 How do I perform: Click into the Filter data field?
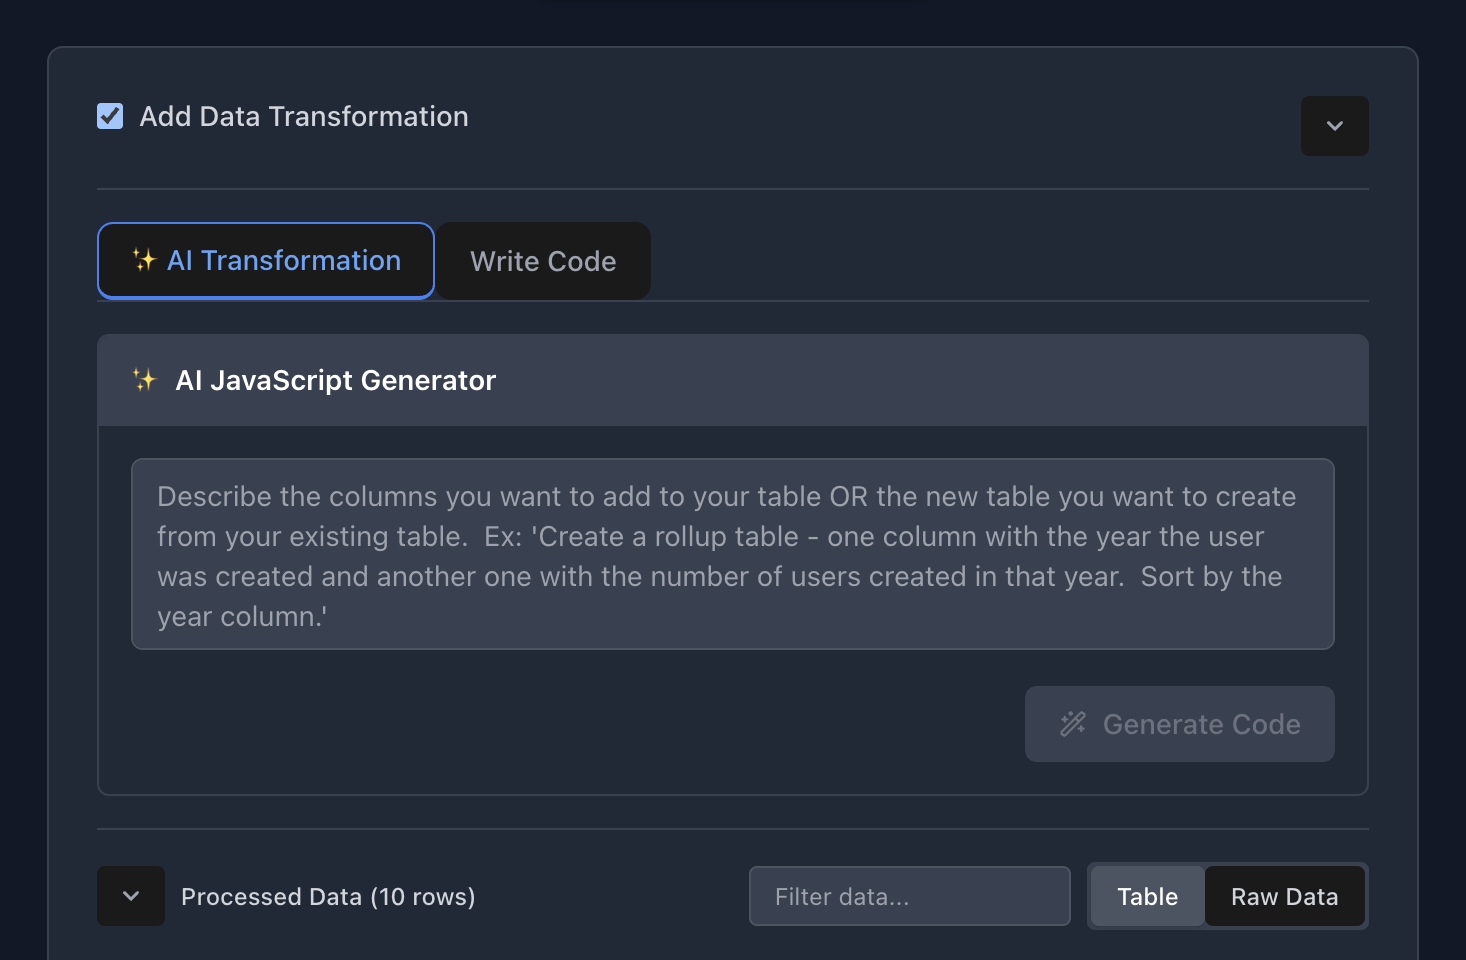(909, 897)
